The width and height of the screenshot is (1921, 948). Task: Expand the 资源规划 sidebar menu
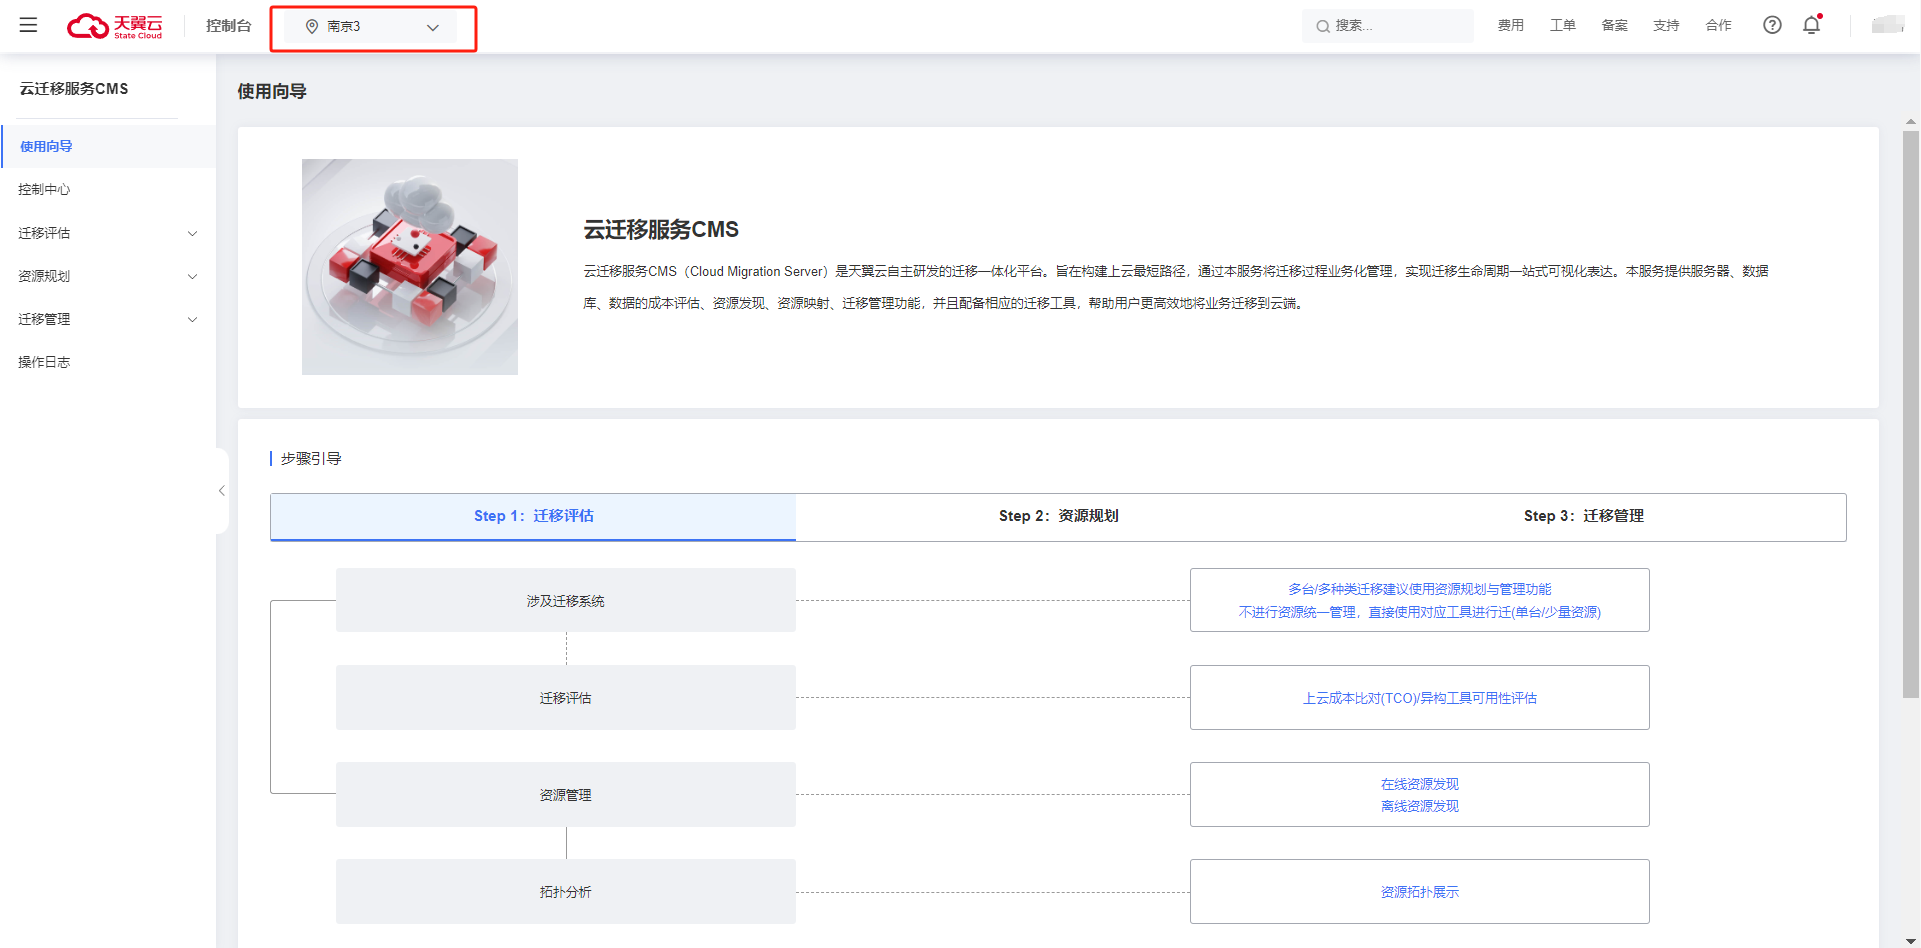107,276
